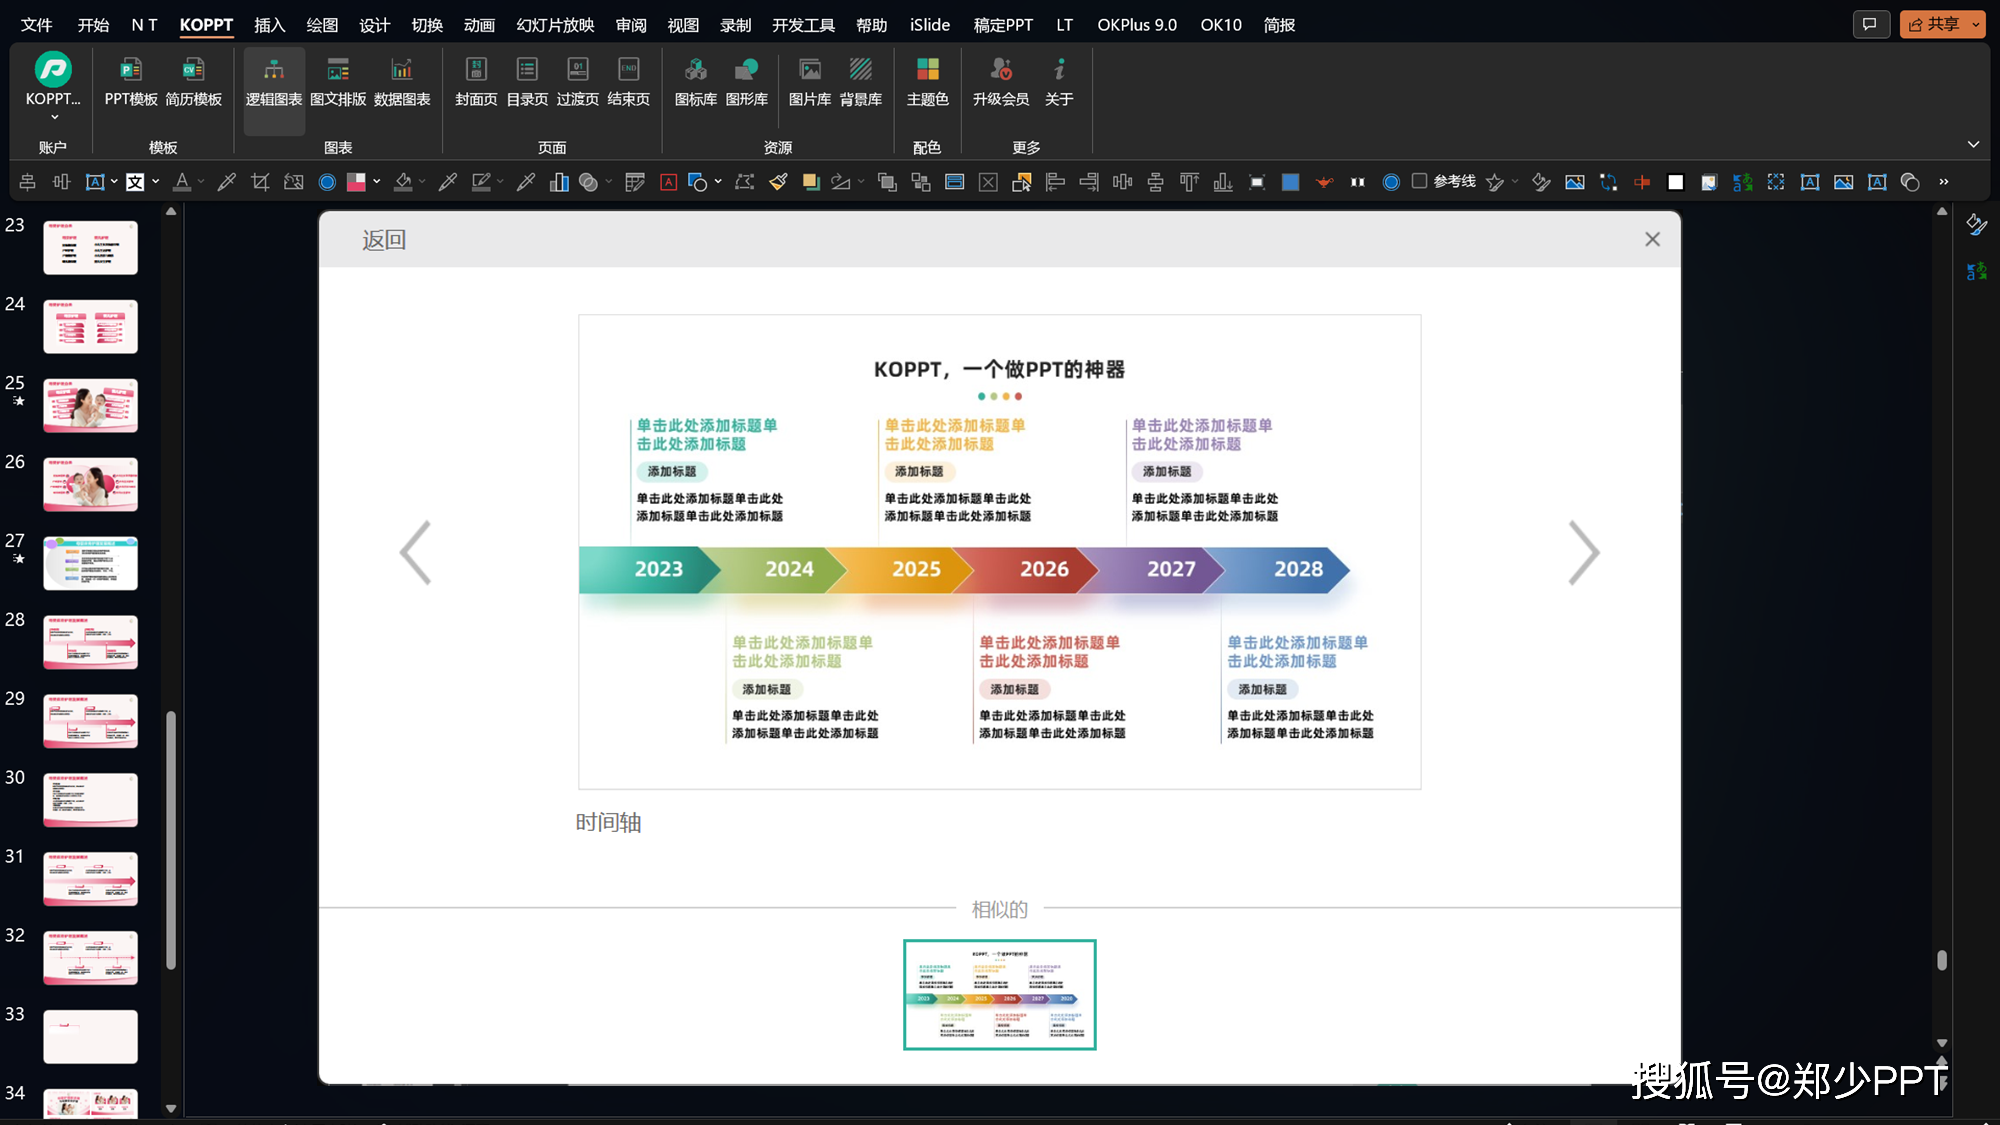The image size is (2000, 1125).
Task: Expand the font color dropdown arrow
Action: (x=201, y=182)
